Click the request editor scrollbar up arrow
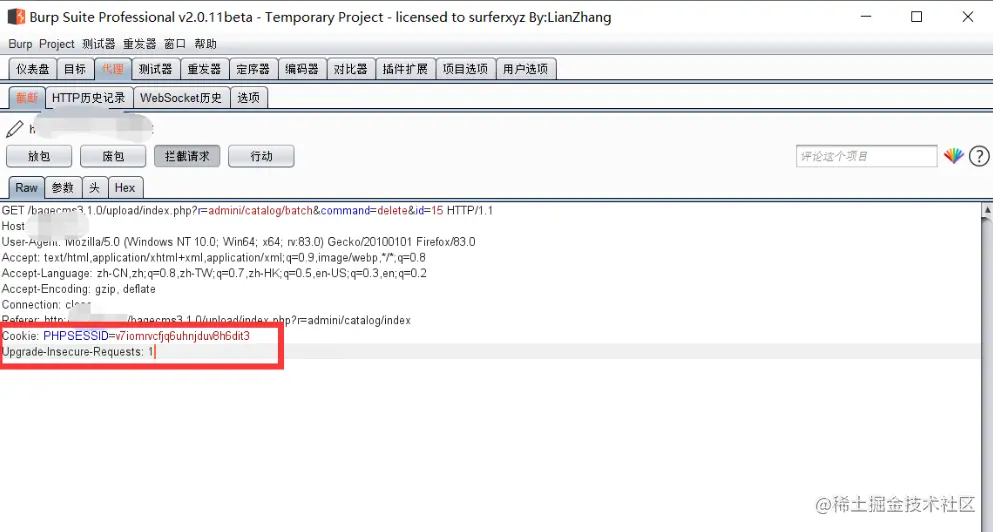This screenshot has height=532, width=993. click(987, 210)
